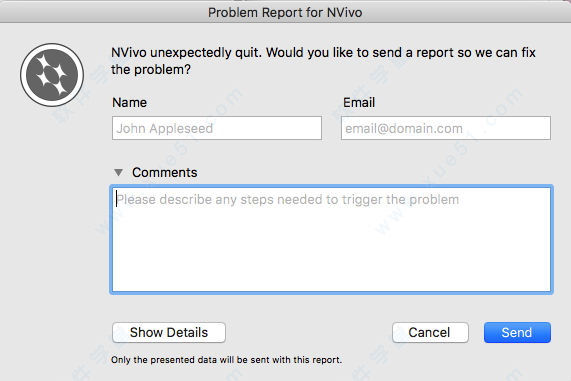Place cursor in the Comments text area
Viewport: 571px width, 381px height.
click(331, 240)
